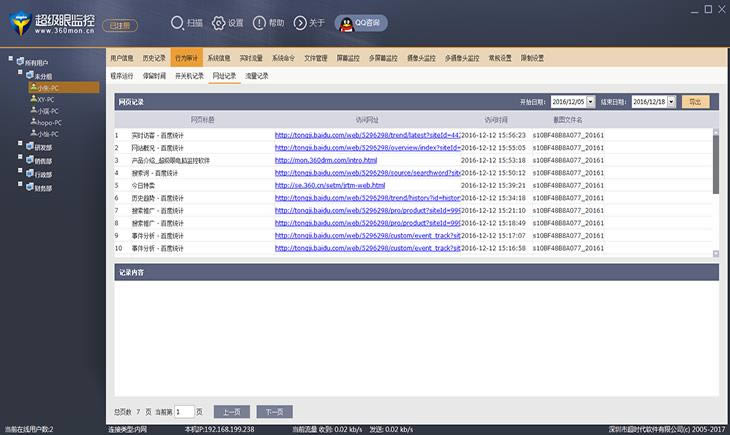This screenshot has width=730, height=435.
Task: Open 设置 settings gear icon
Action: click(218, 23)
